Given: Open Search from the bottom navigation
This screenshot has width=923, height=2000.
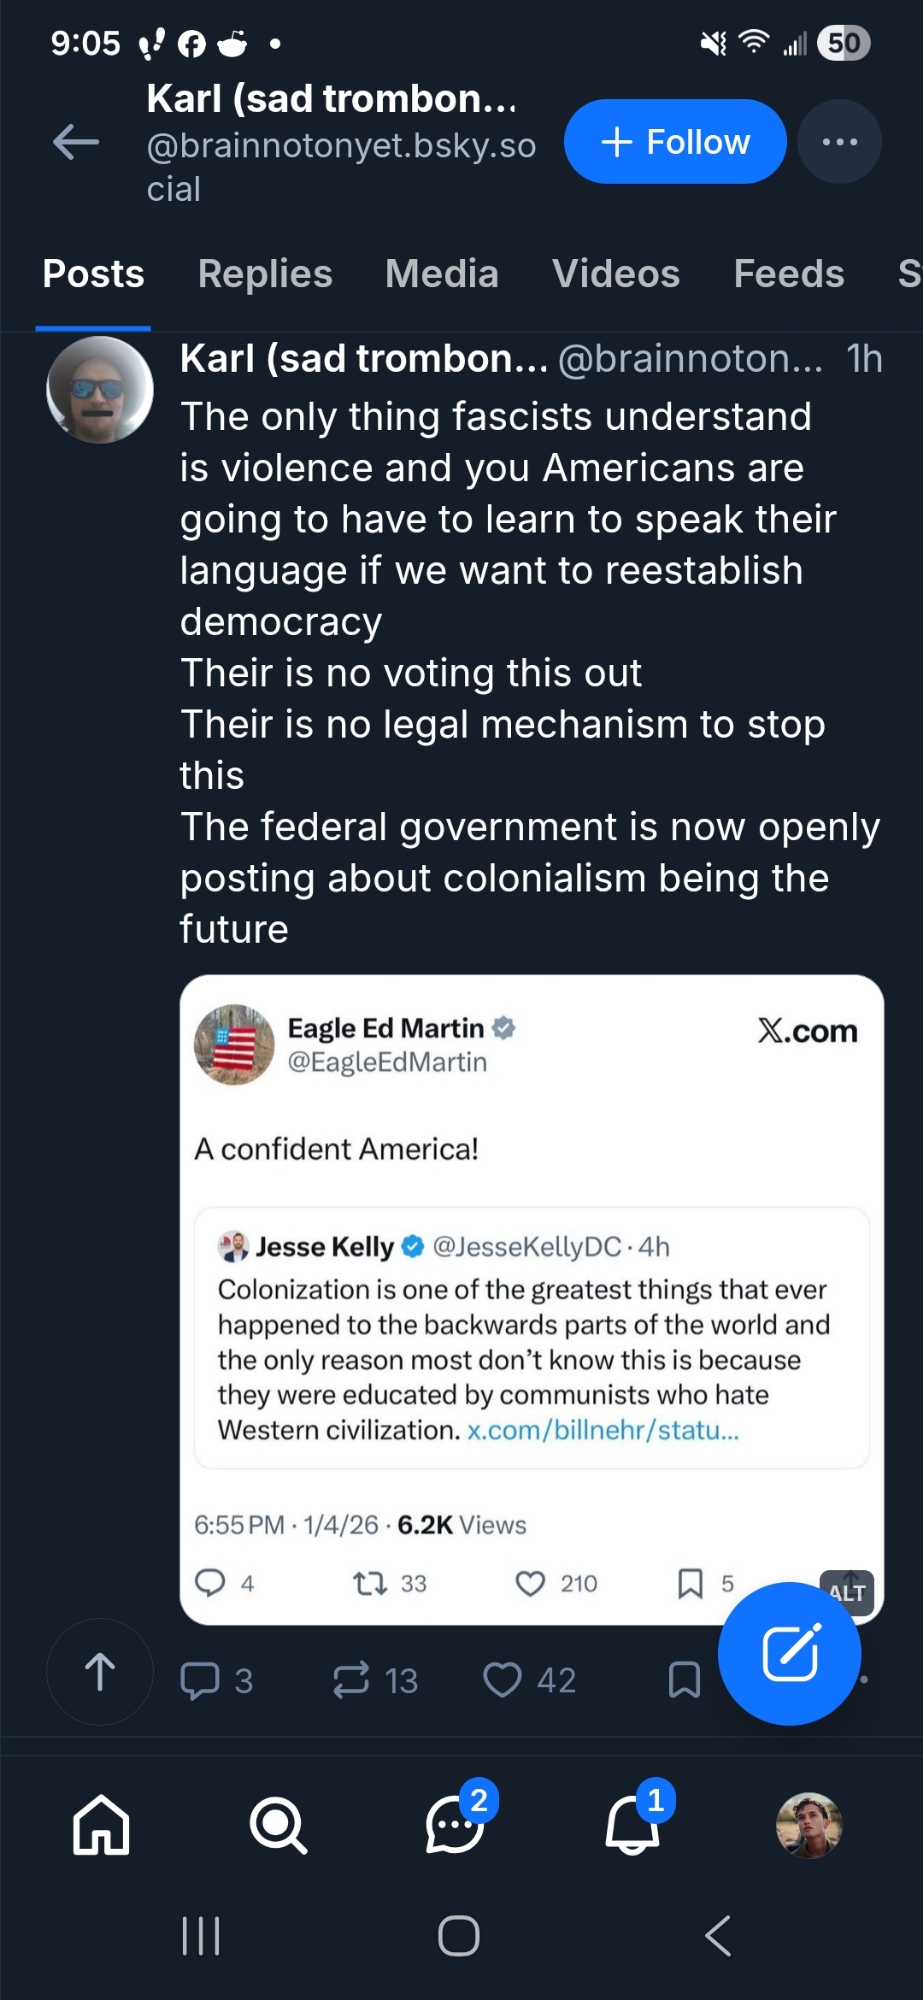Looking at the screenshot, I should tap(278, 1825).
